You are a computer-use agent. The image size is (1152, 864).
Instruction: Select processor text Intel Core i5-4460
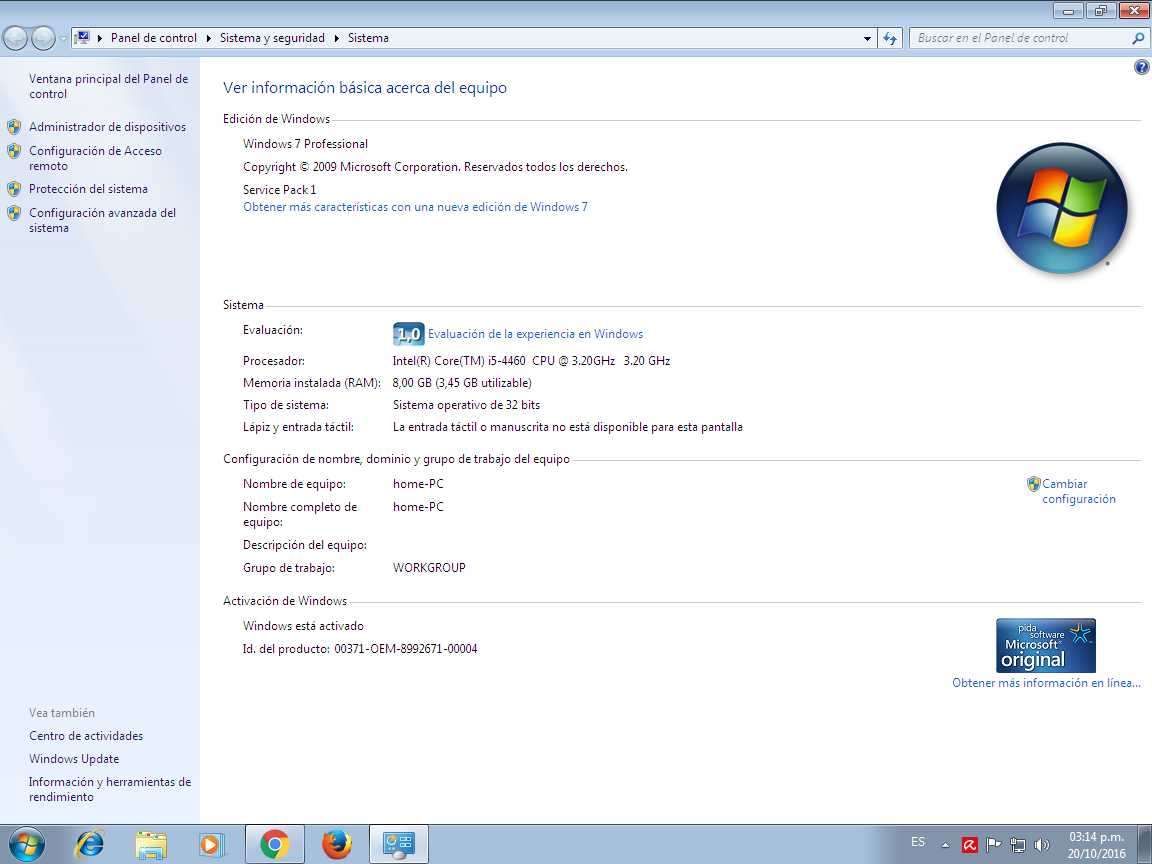(531, 361)
